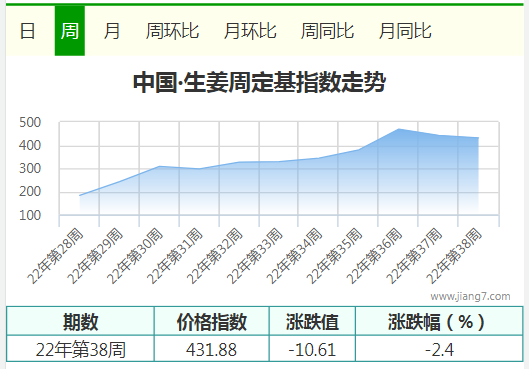Click the 22年第38周 axis label on chart
The width and height of the screenshot is (529, 369).
pyautogui.click(x=454, y=256)
